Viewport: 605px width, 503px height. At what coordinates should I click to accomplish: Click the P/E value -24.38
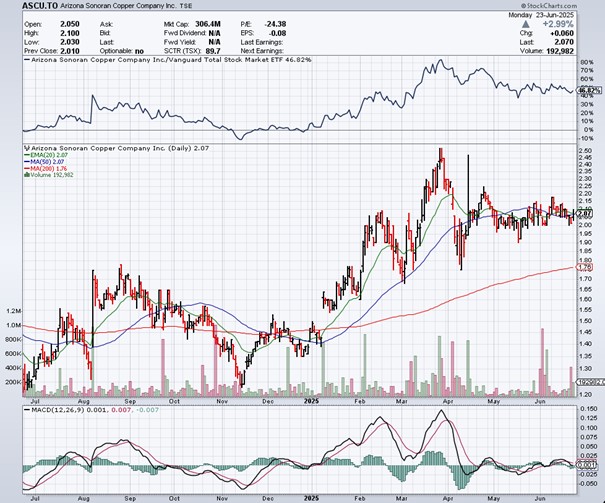click(x=275, y=24)
